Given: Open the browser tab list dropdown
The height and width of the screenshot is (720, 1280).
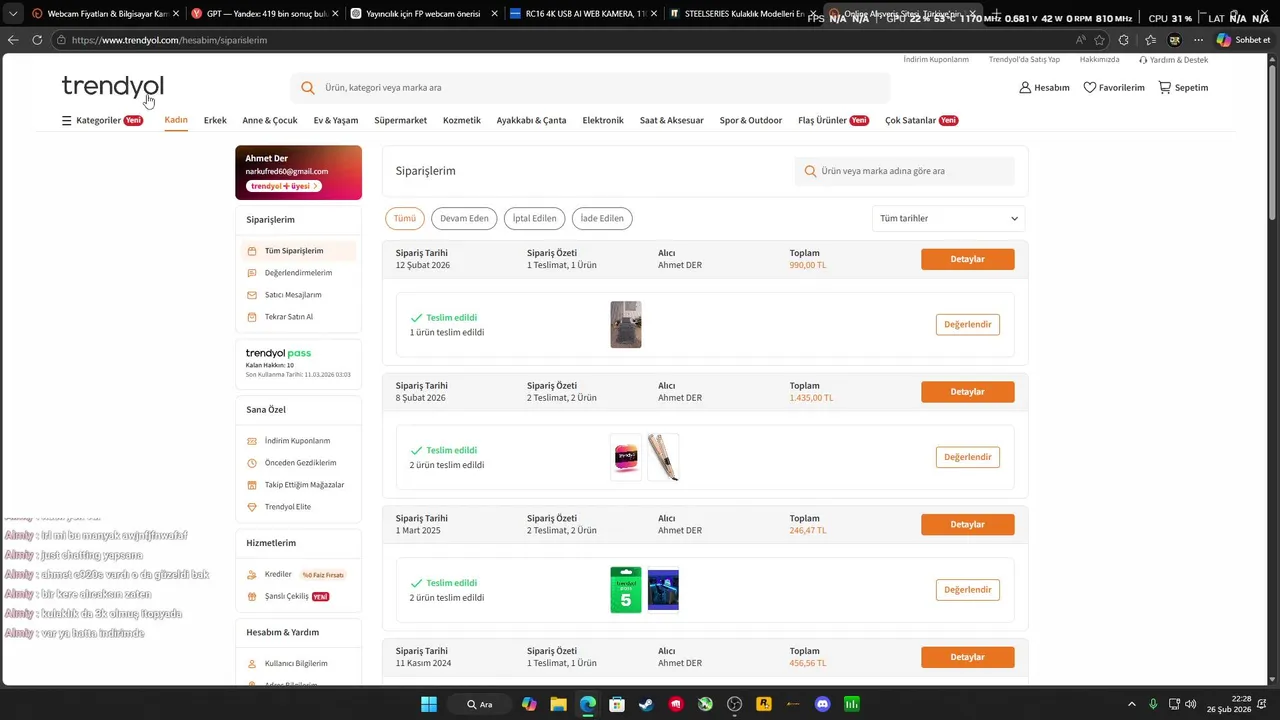Looking at the screenshot, I should [13, 14].
